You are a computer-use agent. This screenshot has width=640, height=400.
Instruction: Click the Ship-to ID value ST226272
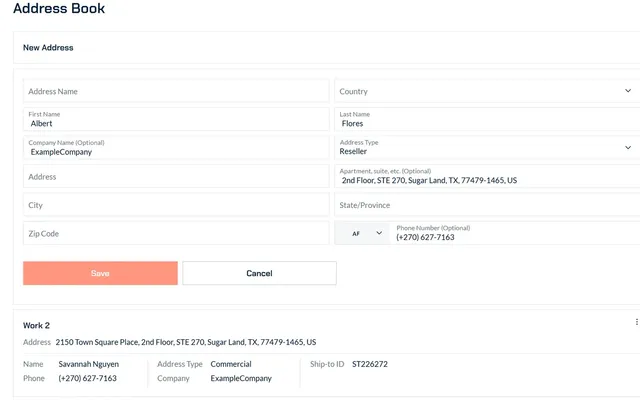coord(370,364)
